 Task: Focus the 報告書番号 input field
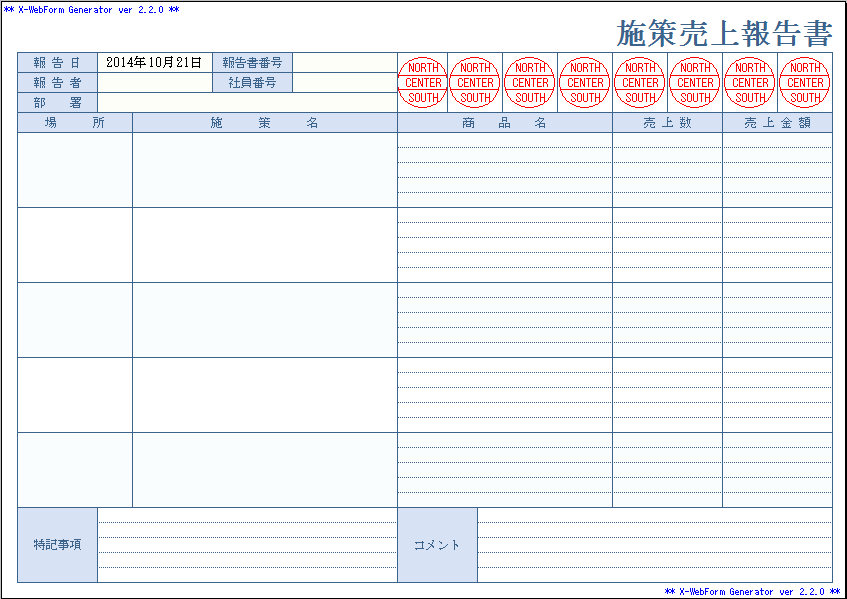coord(344,62)
